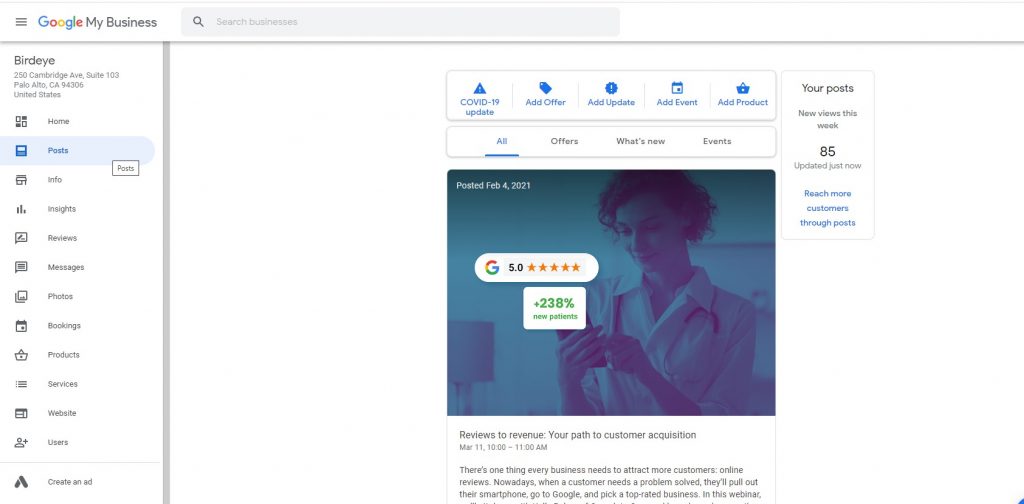
Task: Open the Users sidebar label
Action: 57,443
